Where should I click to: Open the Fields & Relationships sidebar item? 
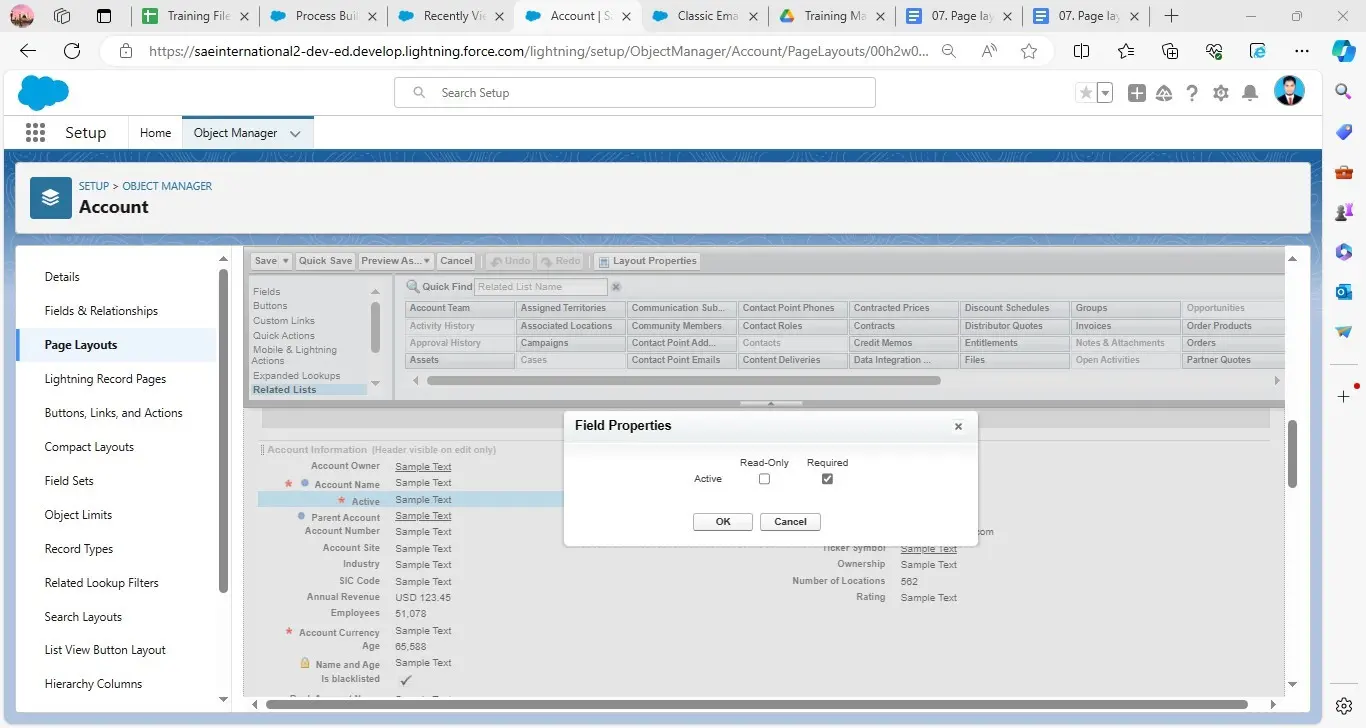(101, 311)
